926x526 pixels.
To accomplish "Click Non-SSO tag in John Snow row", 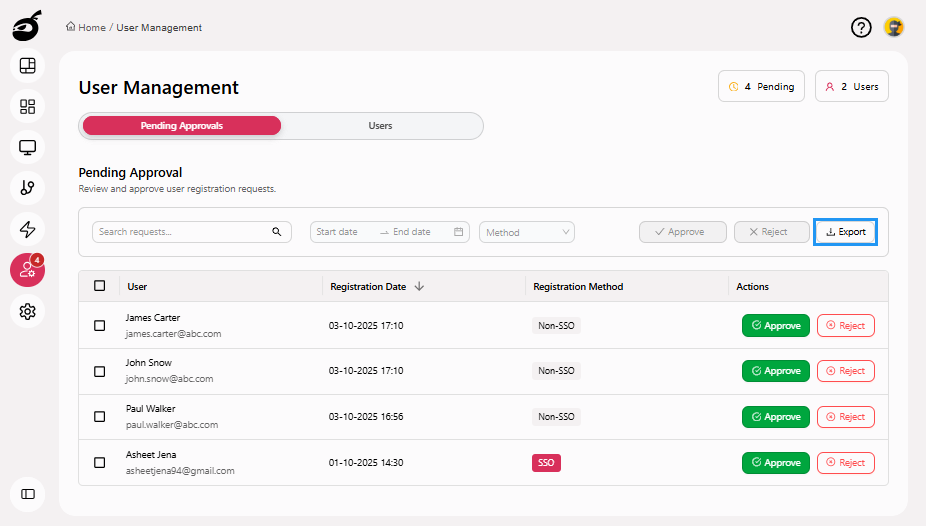I will point(556,371).
